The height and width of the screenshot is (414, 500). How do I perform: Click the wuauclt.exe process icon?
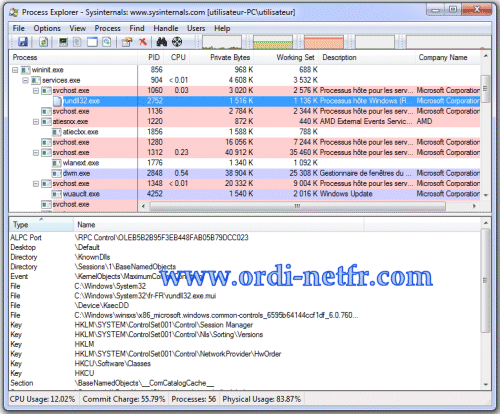tap(57, 194)
